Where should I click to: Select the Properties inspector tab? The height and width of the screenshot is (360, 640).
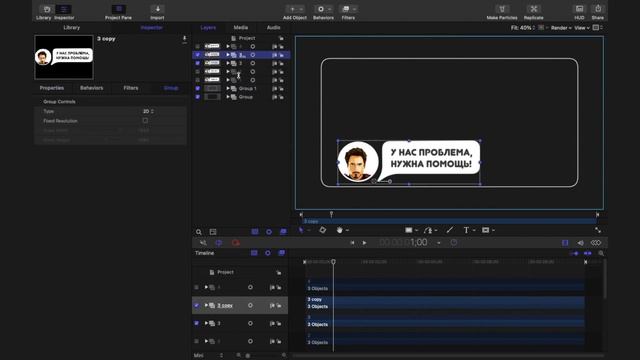52,88
